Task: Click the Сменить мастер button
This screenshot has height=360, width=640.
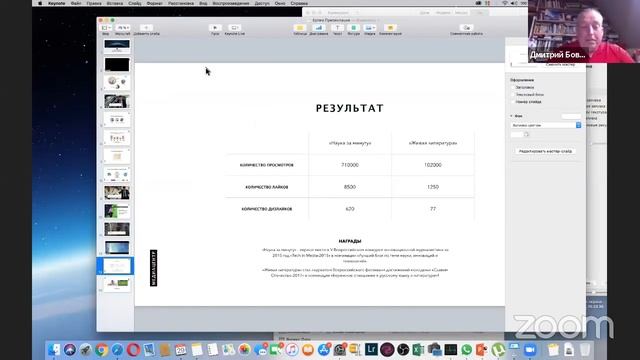Action: (560, 64)
